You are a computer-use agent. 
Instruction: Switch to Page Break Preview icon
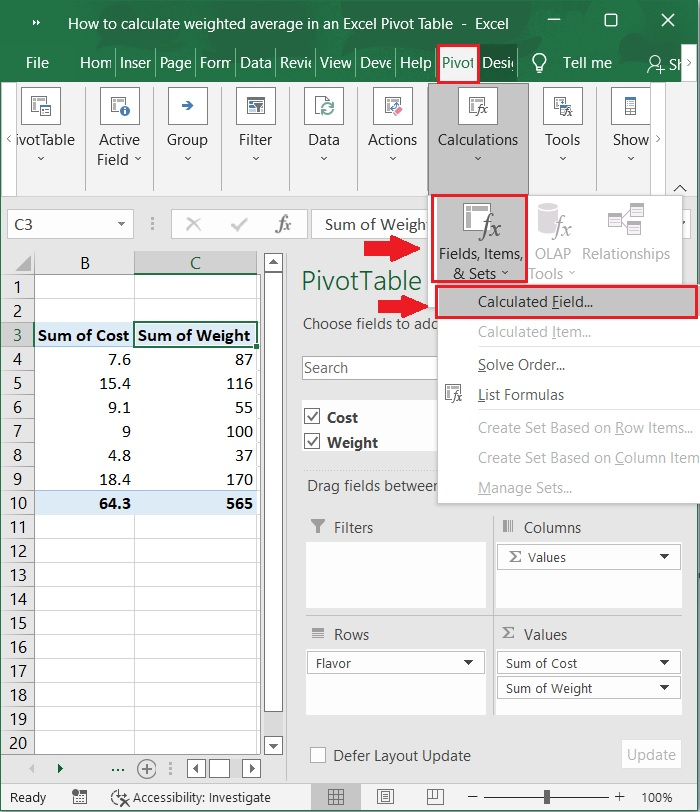(435, 797)
